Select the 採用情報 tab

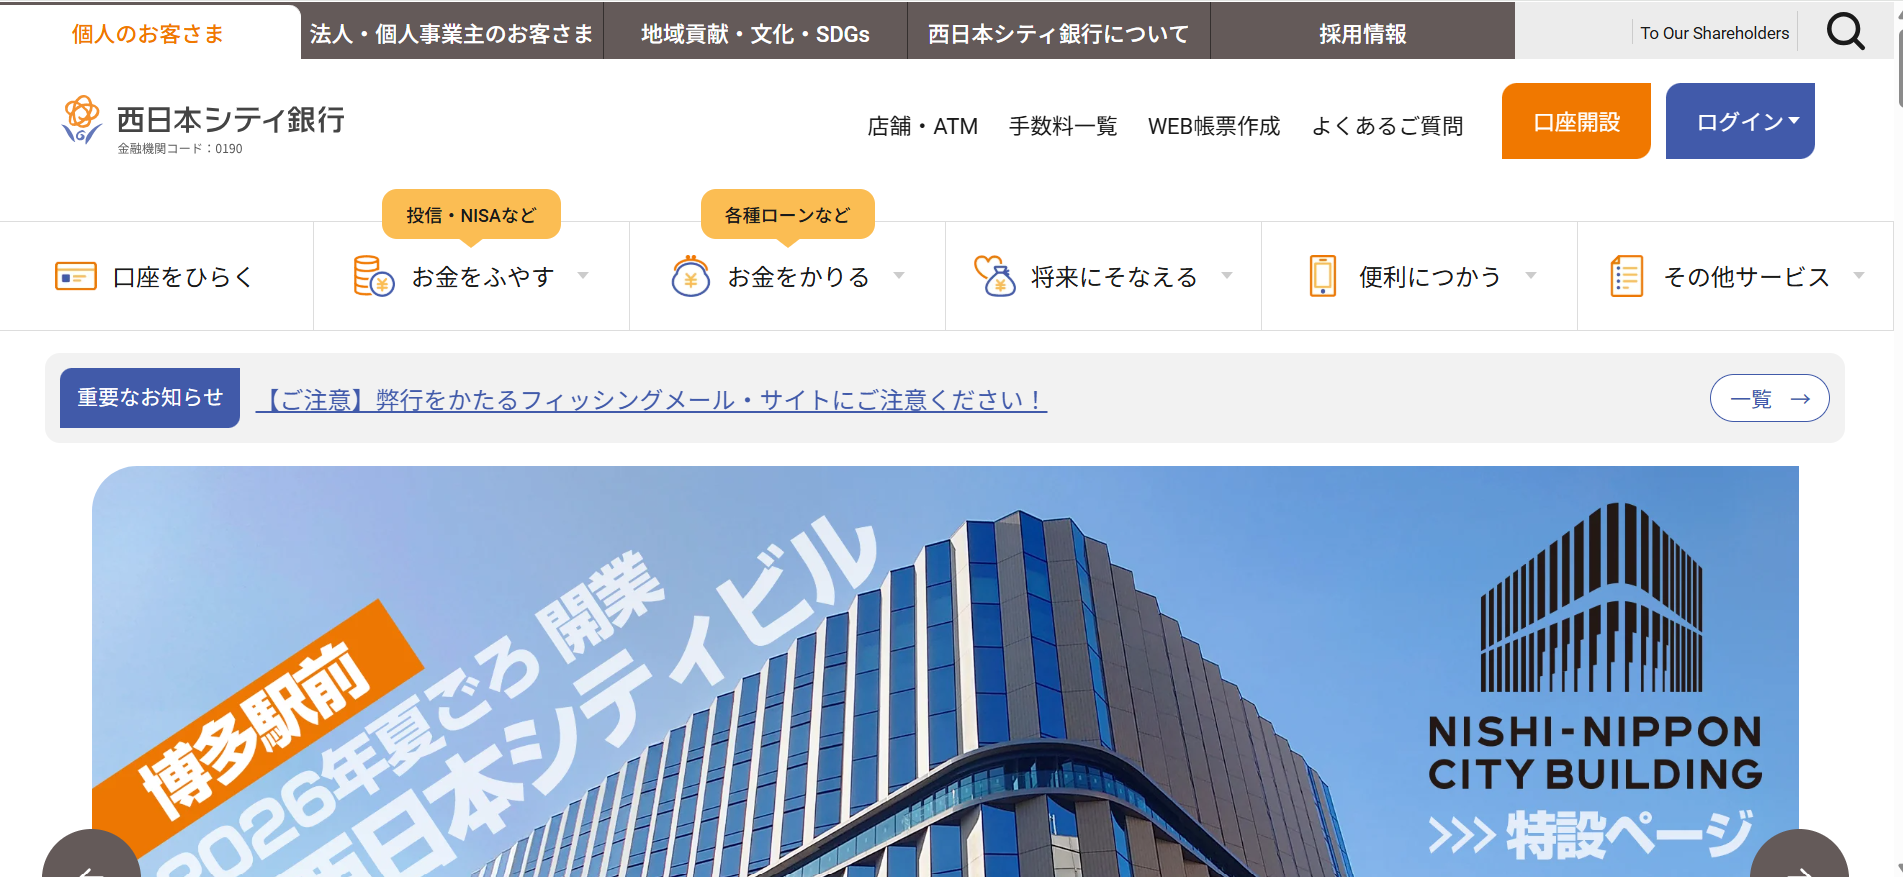tap(1362, 34)
